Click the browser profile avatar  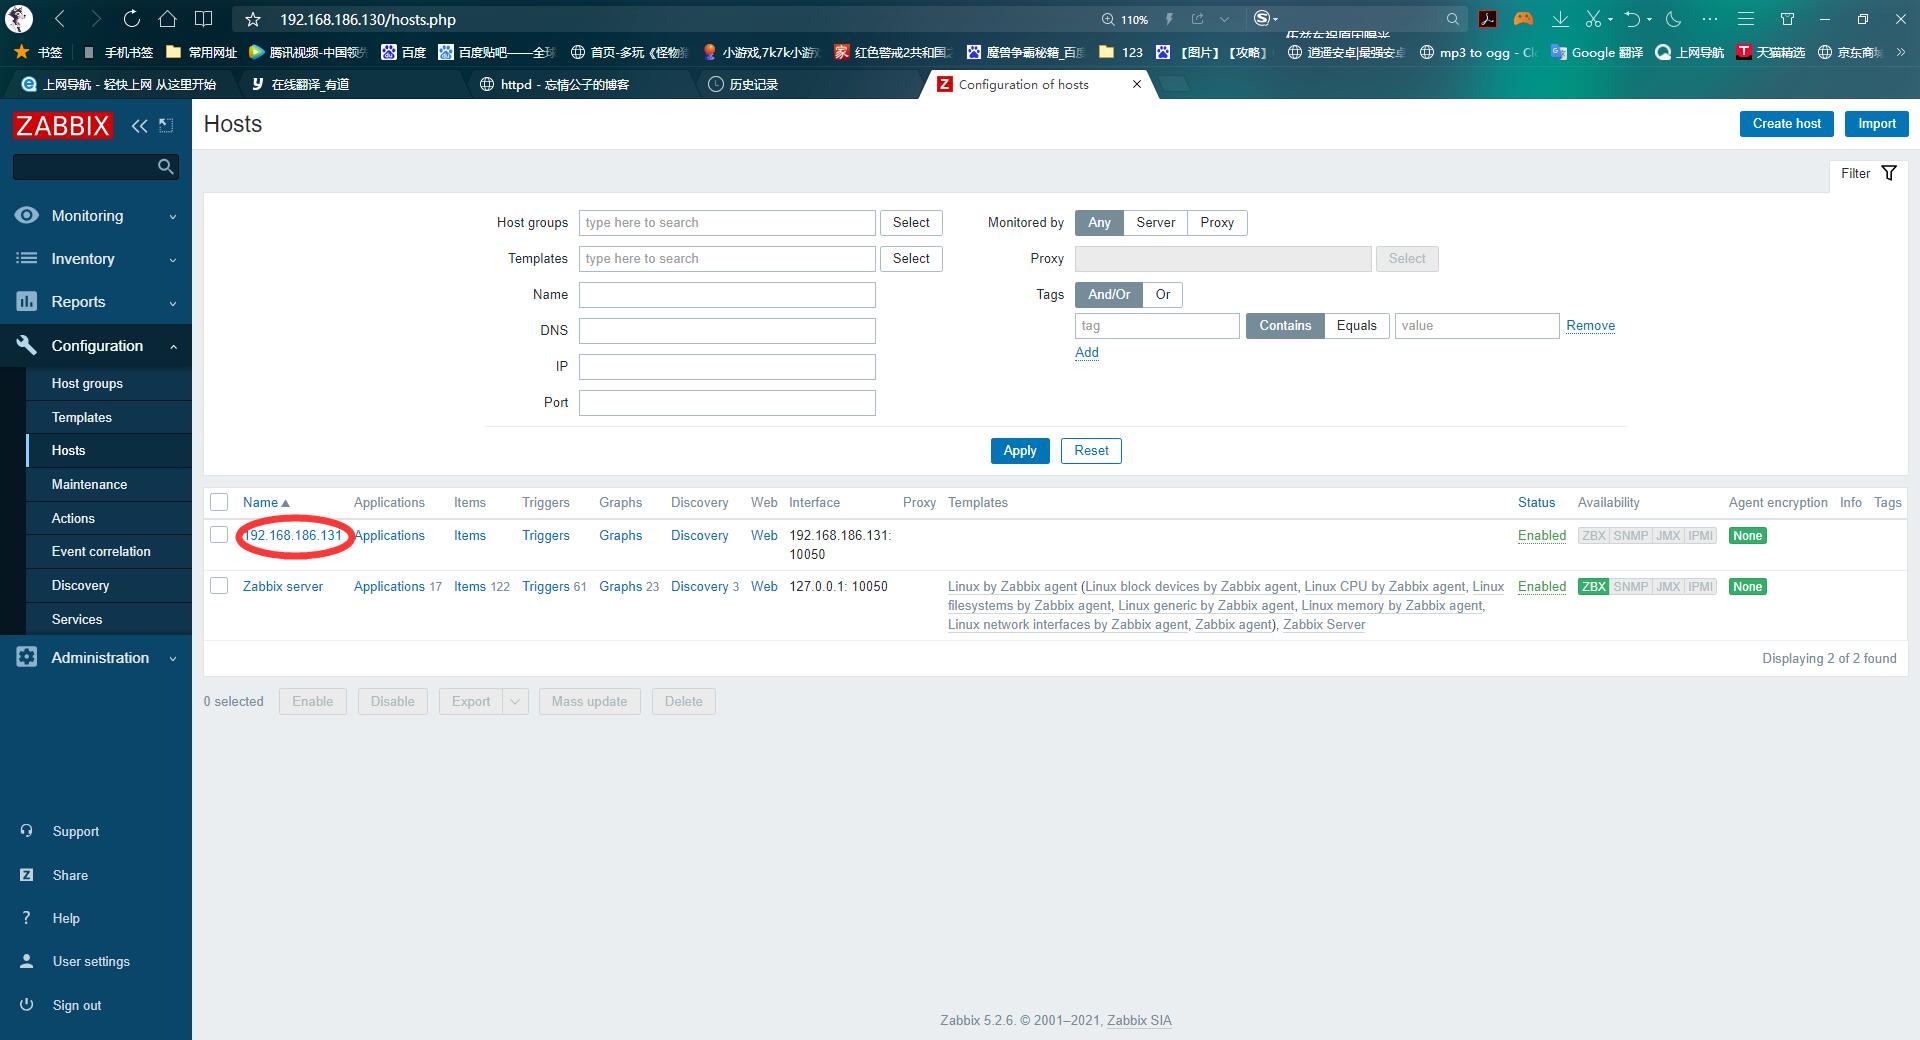[19, 19]
